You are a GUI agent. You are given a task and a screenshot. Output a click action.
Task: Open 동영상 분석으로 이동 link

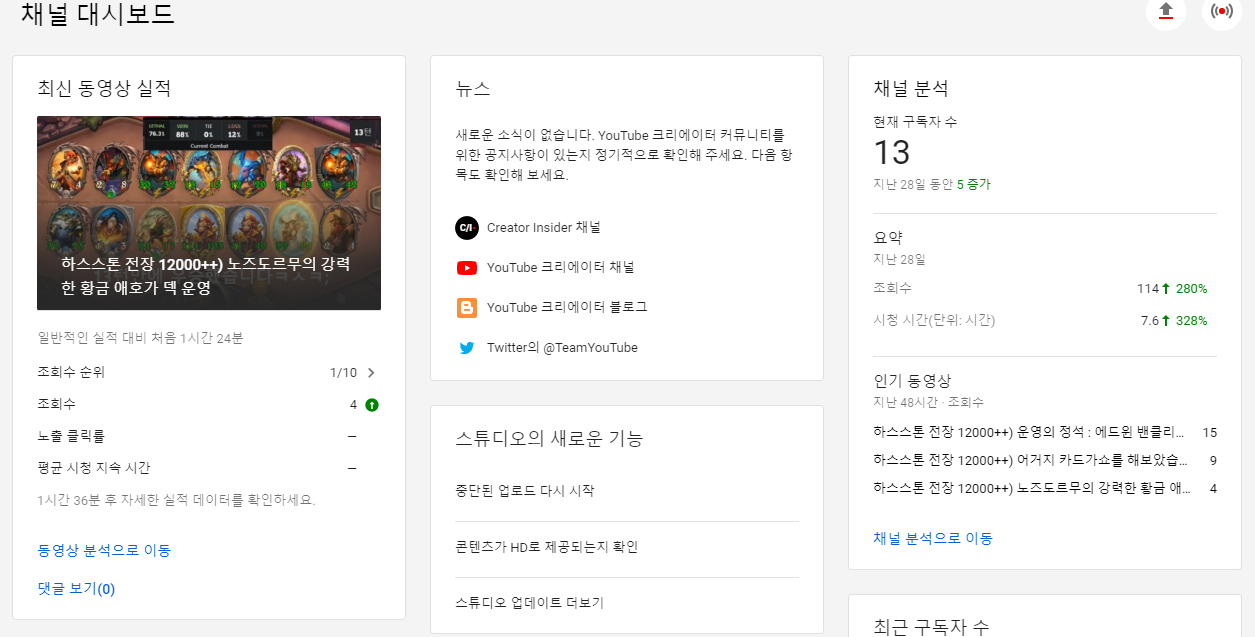(x=104, y=550)
